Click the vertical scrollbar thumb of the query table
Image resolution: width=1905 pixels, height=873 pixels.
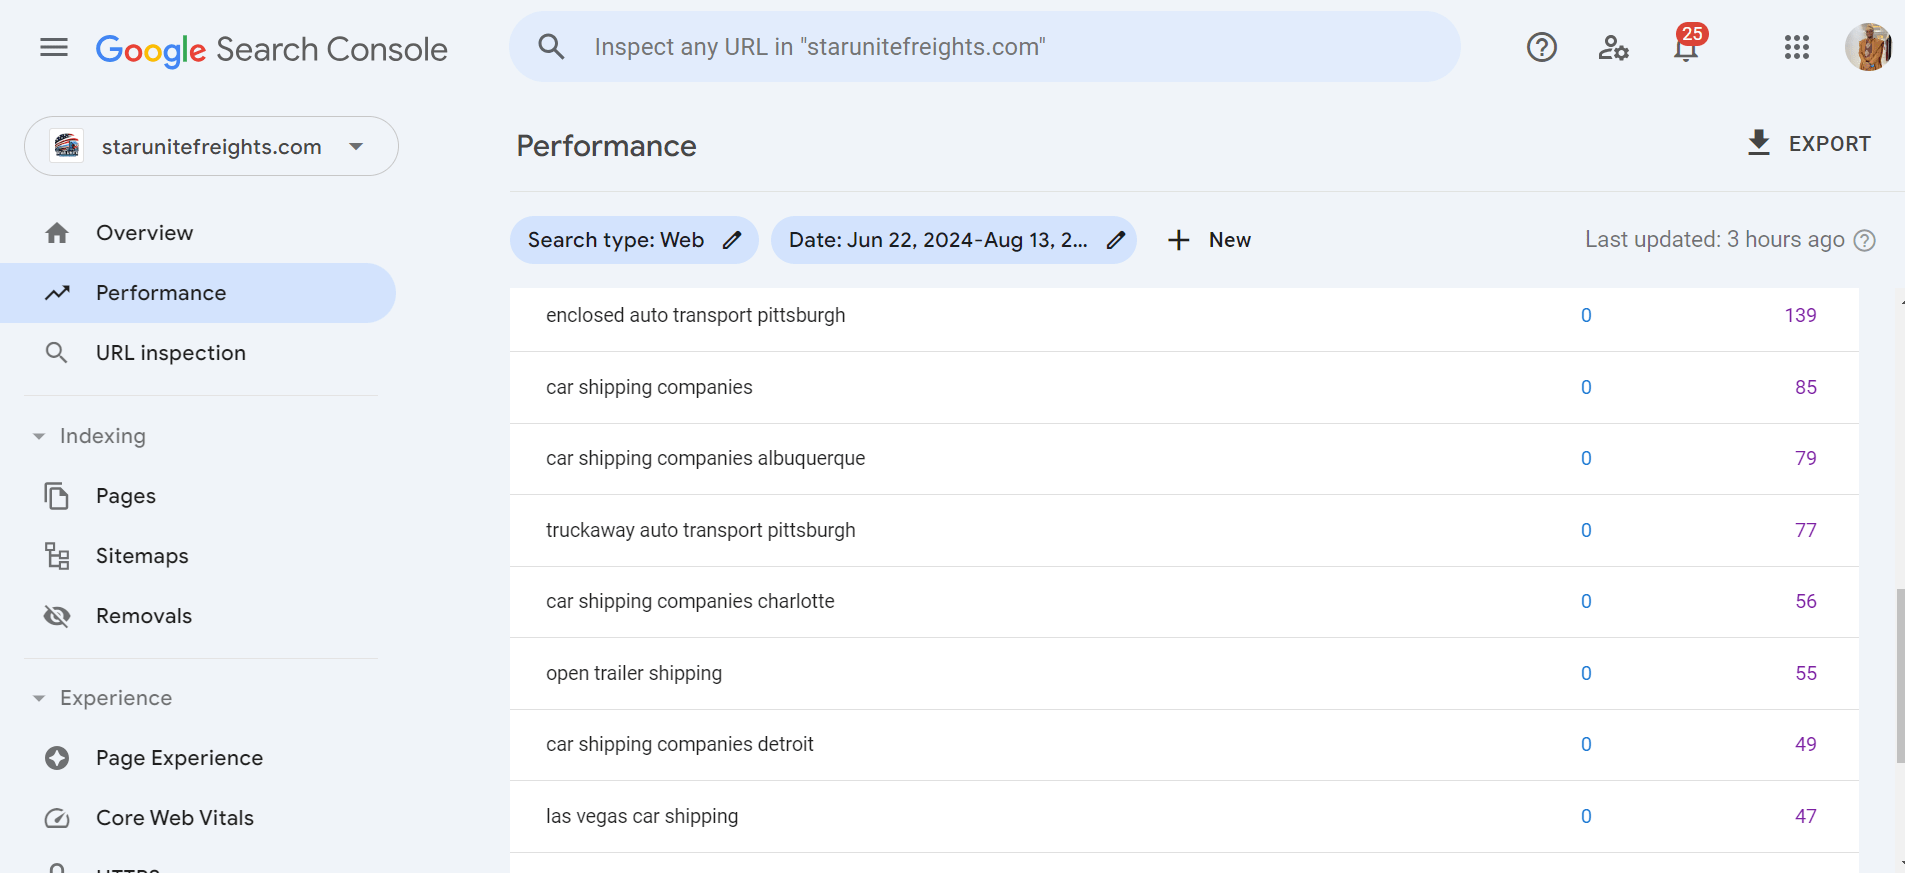1899,676
